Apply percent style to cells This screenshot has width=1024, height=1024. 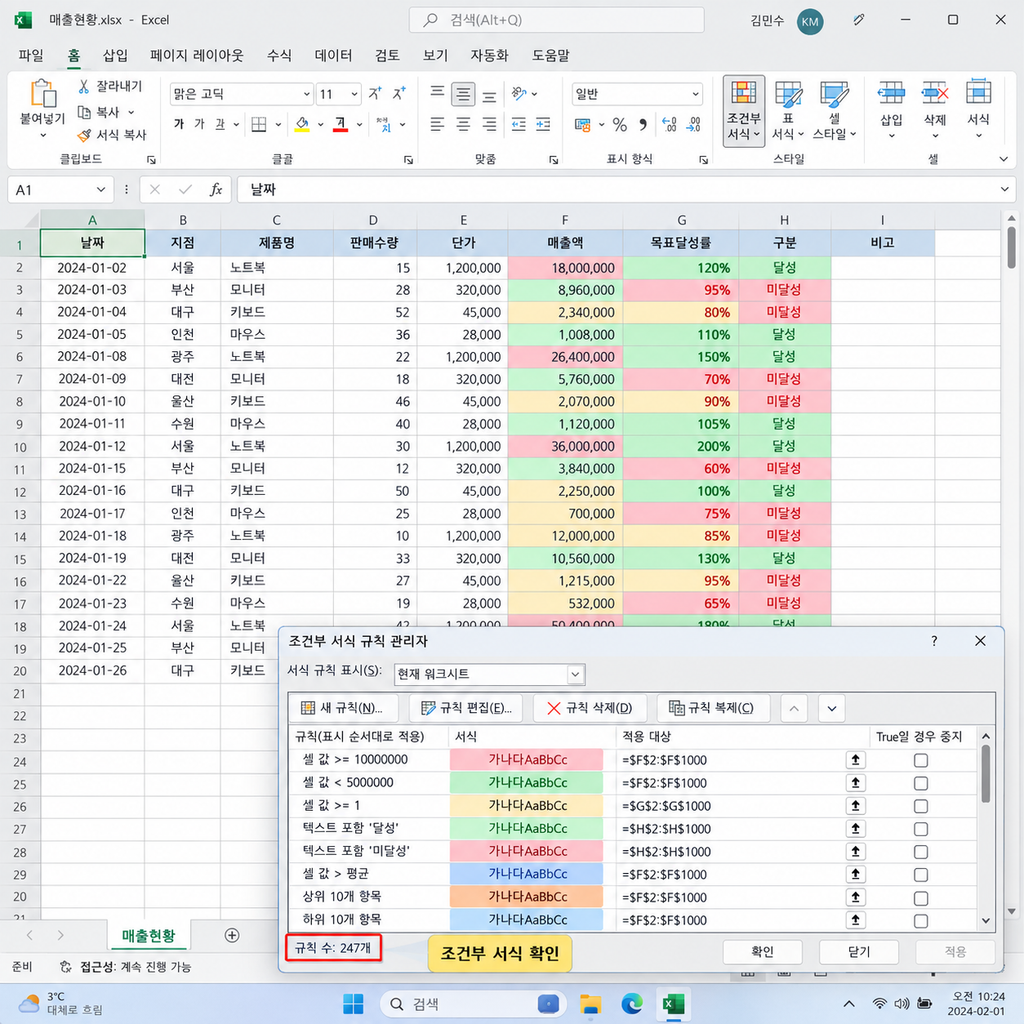[620, 124]
